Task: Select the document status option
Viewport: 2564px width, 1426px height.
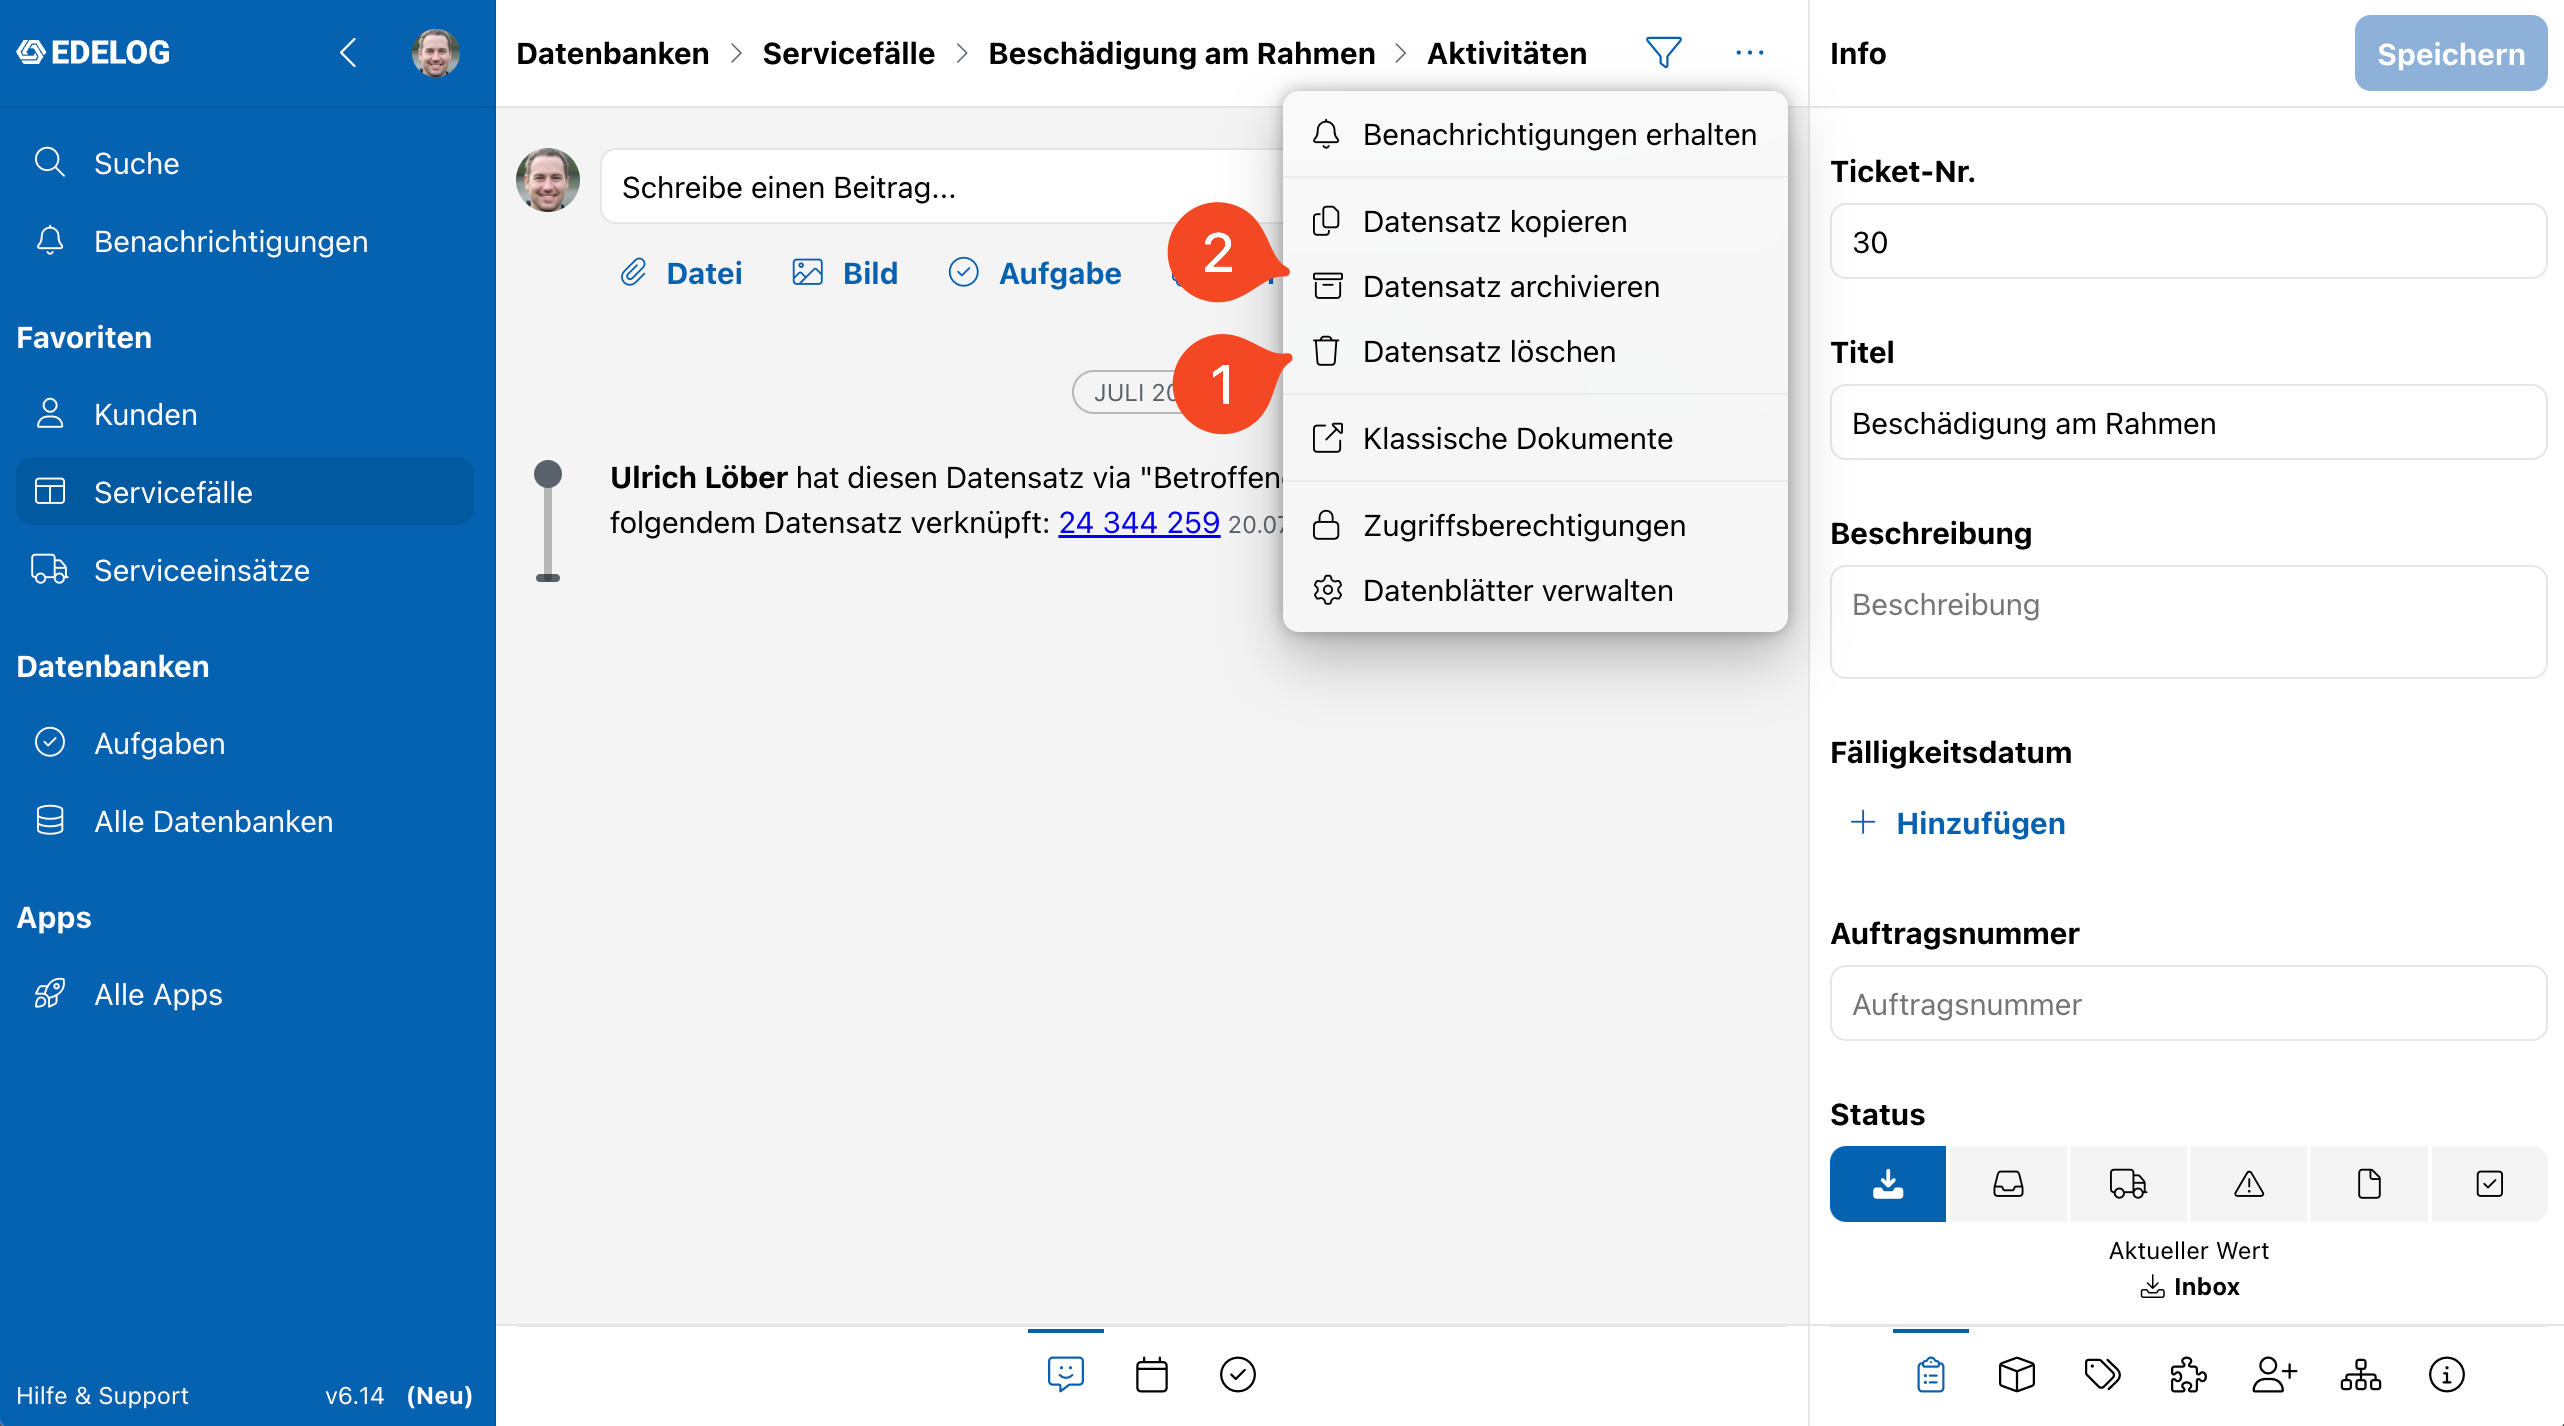Action: (x=2369, y=1184)
